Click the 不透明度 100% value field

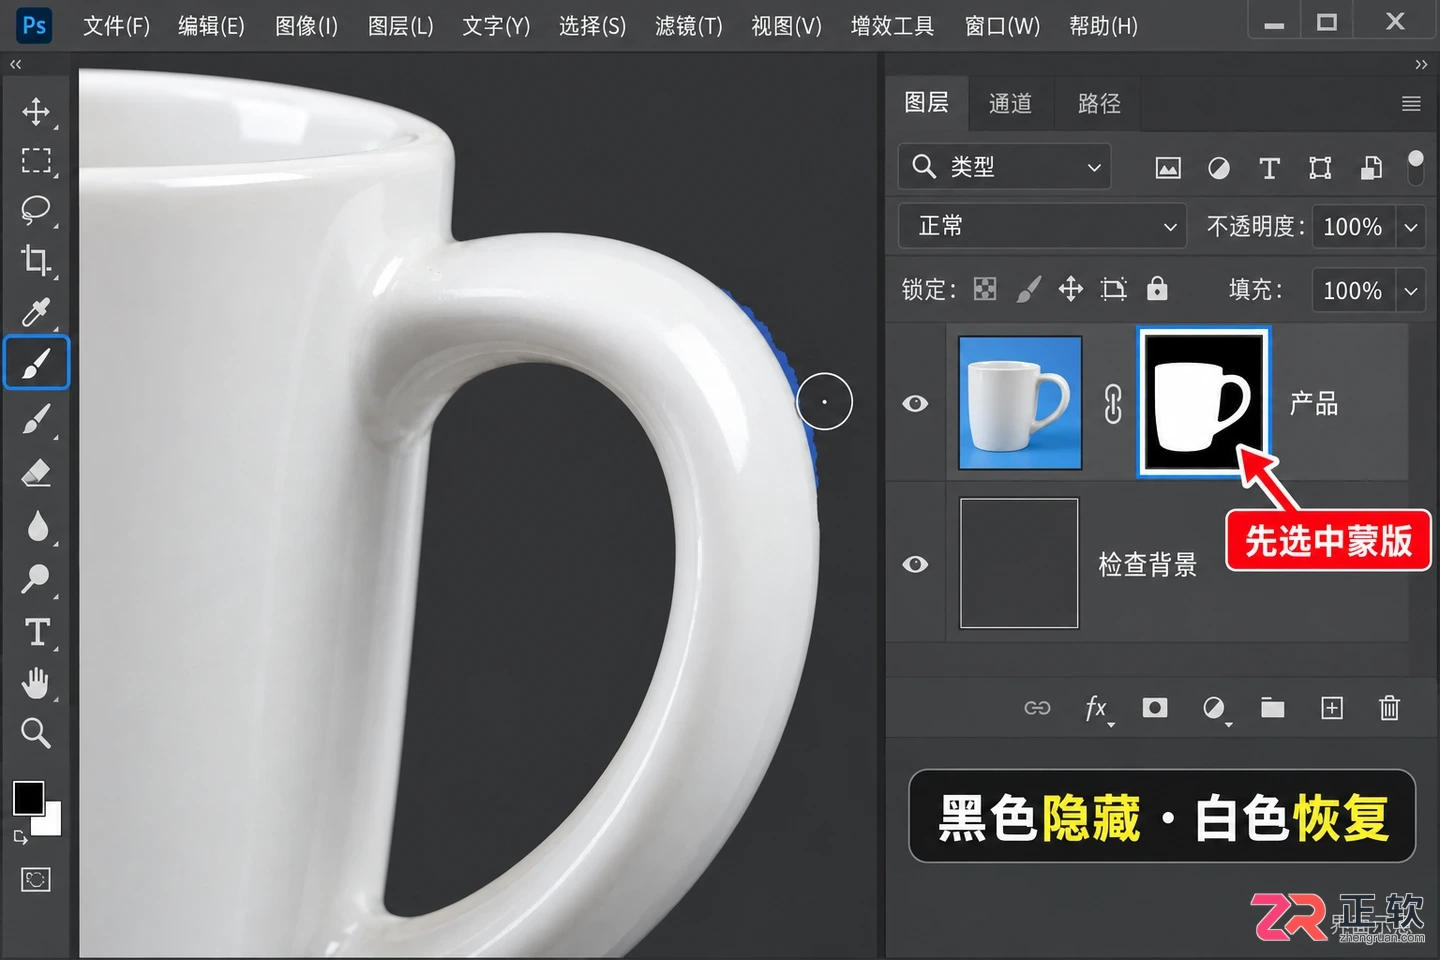1353,227
